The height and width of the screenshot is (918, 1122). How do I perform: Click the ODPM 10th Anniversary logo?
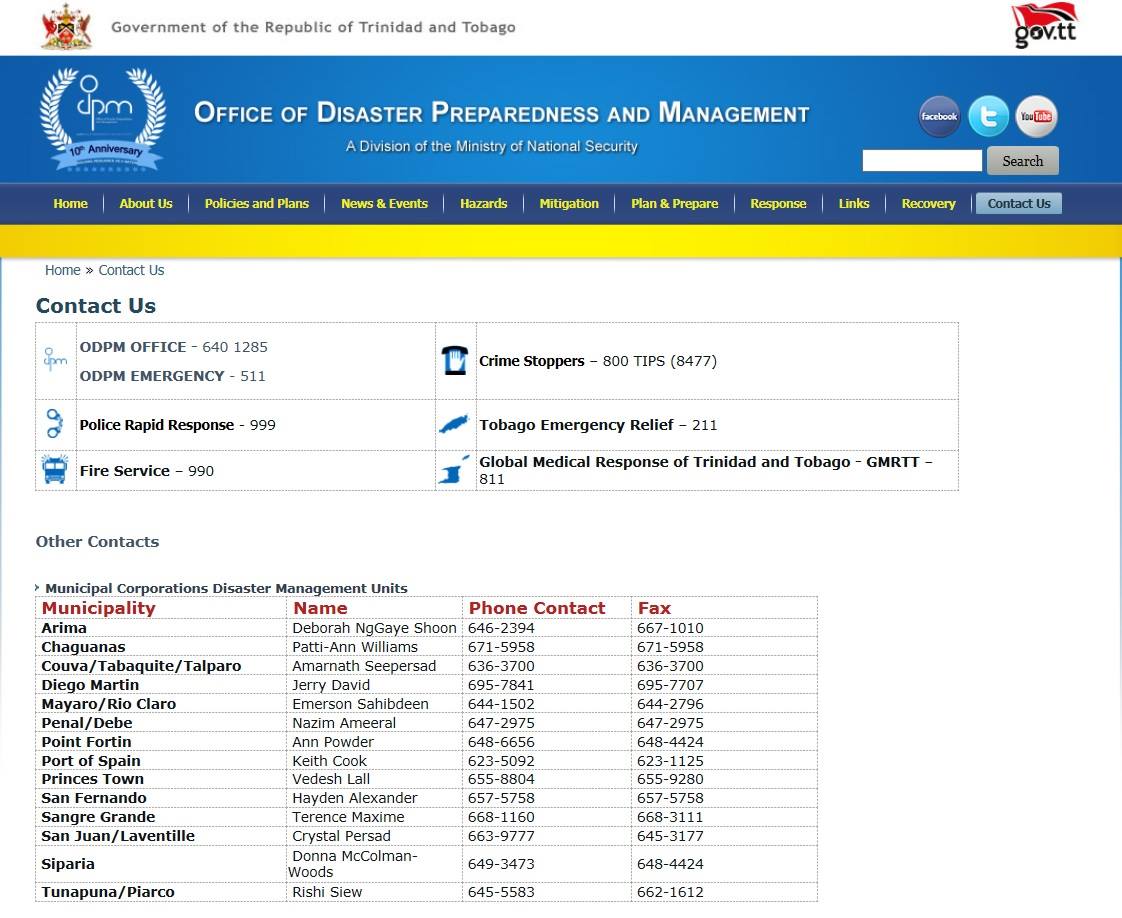coord(102,120)
